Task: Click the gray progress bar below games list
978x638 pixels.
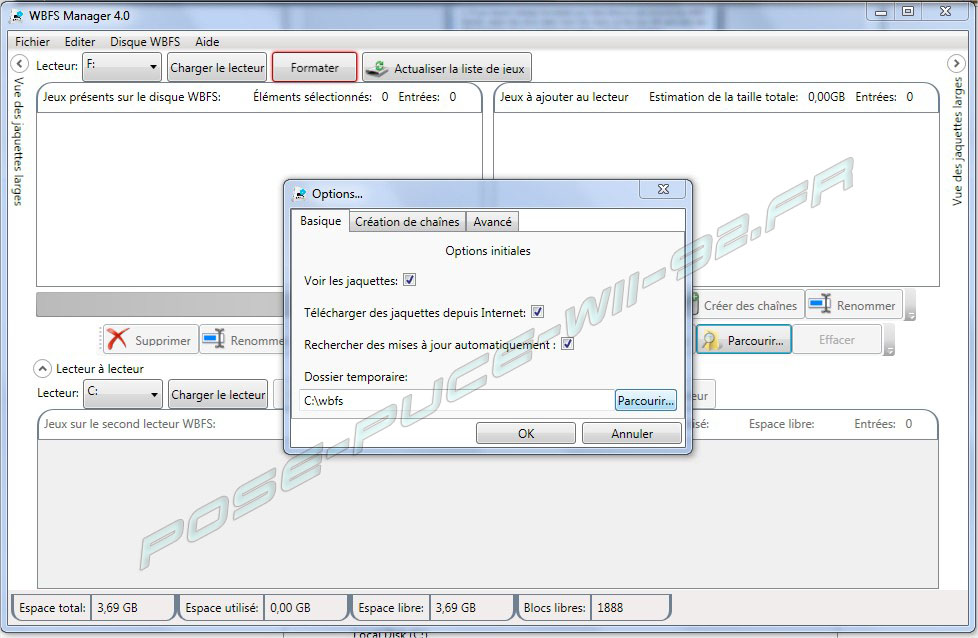Action: tap(160, 304)
